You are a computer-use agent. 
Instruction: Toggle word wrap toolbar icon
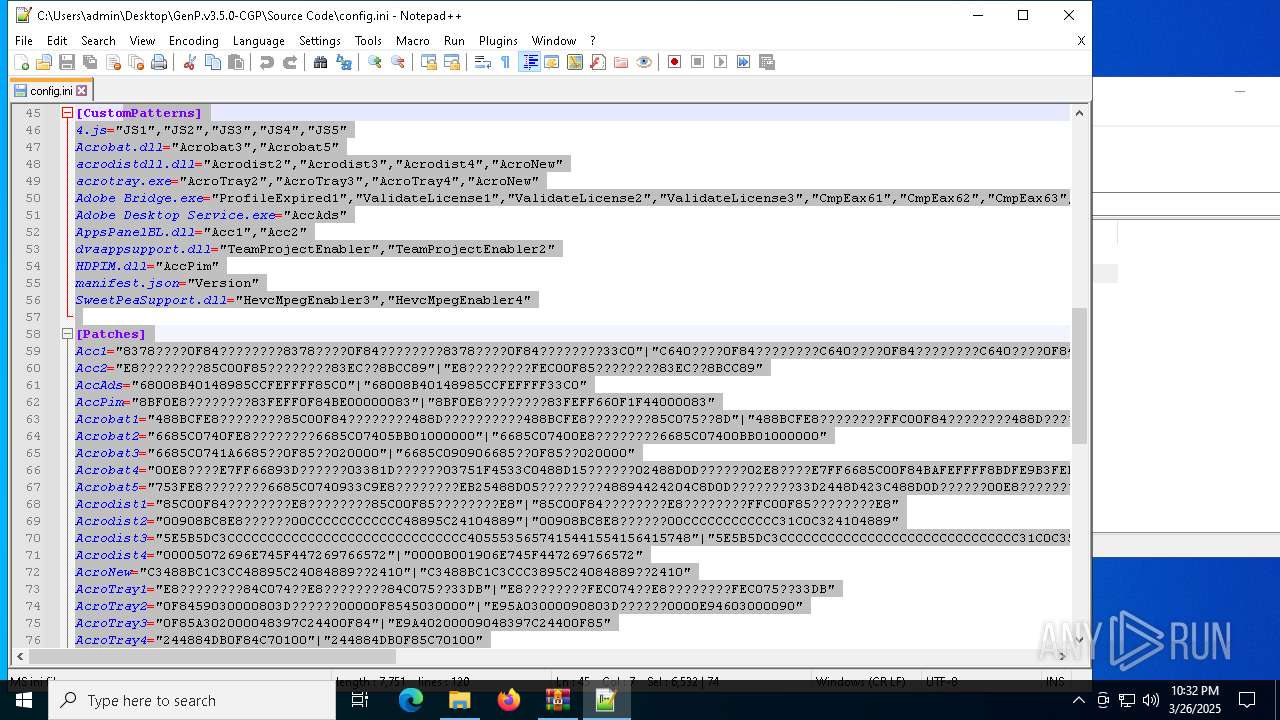[482, 62]
